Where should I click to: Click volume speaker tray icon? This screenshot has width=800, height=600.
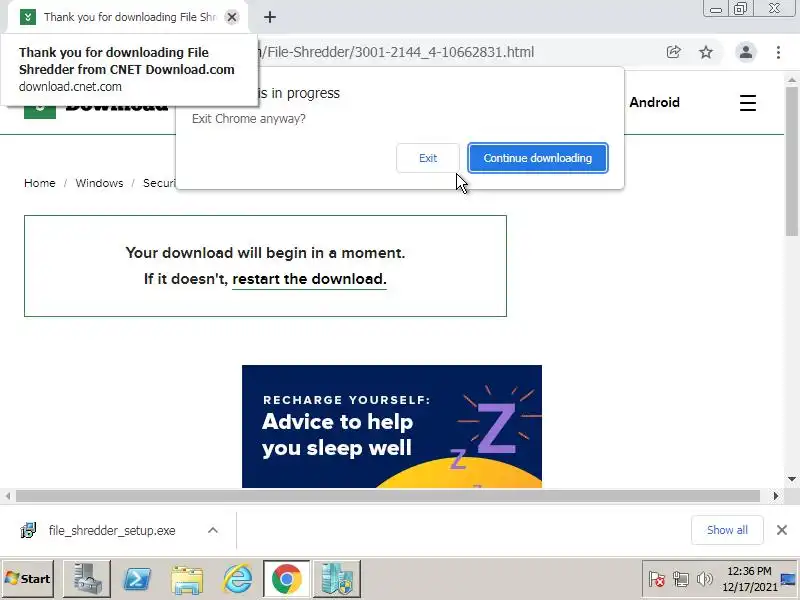point(705,579)
